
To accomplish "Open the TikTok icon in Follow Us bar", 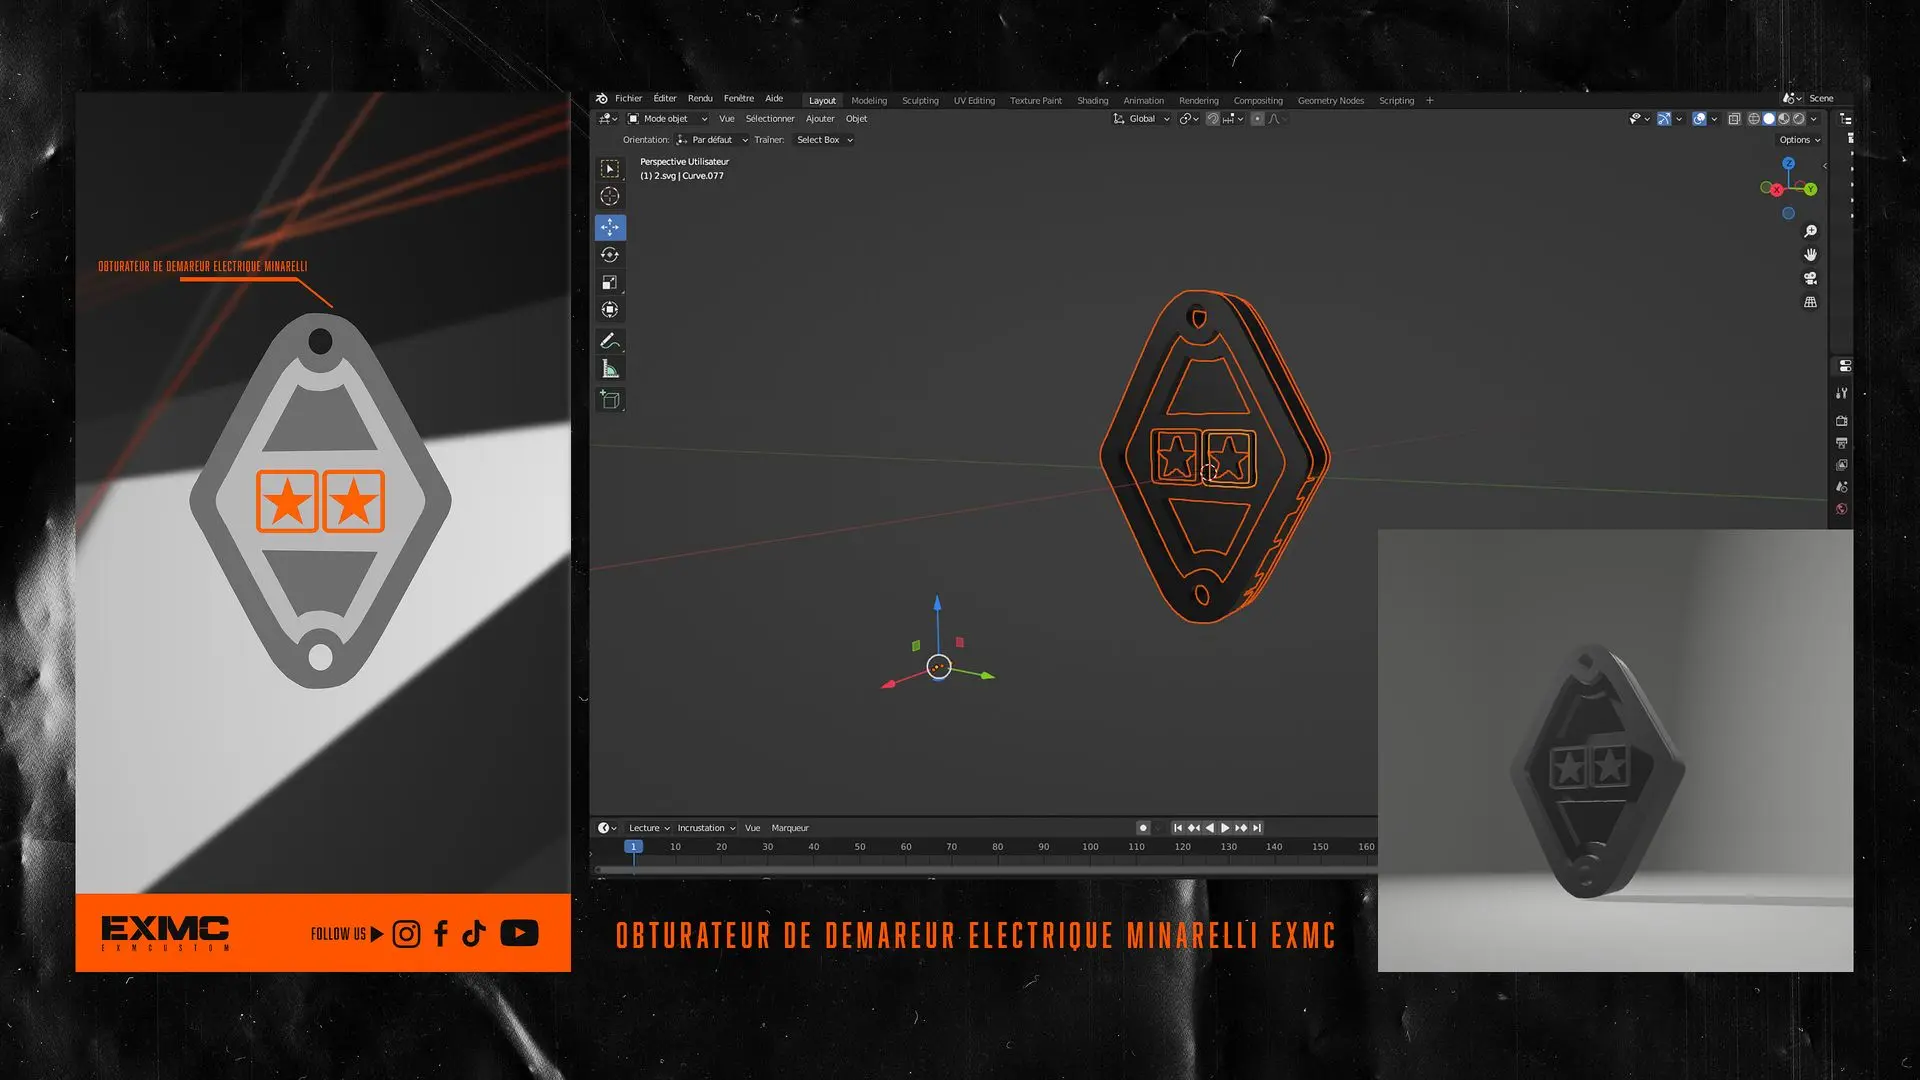I will [x=474, y=934].
